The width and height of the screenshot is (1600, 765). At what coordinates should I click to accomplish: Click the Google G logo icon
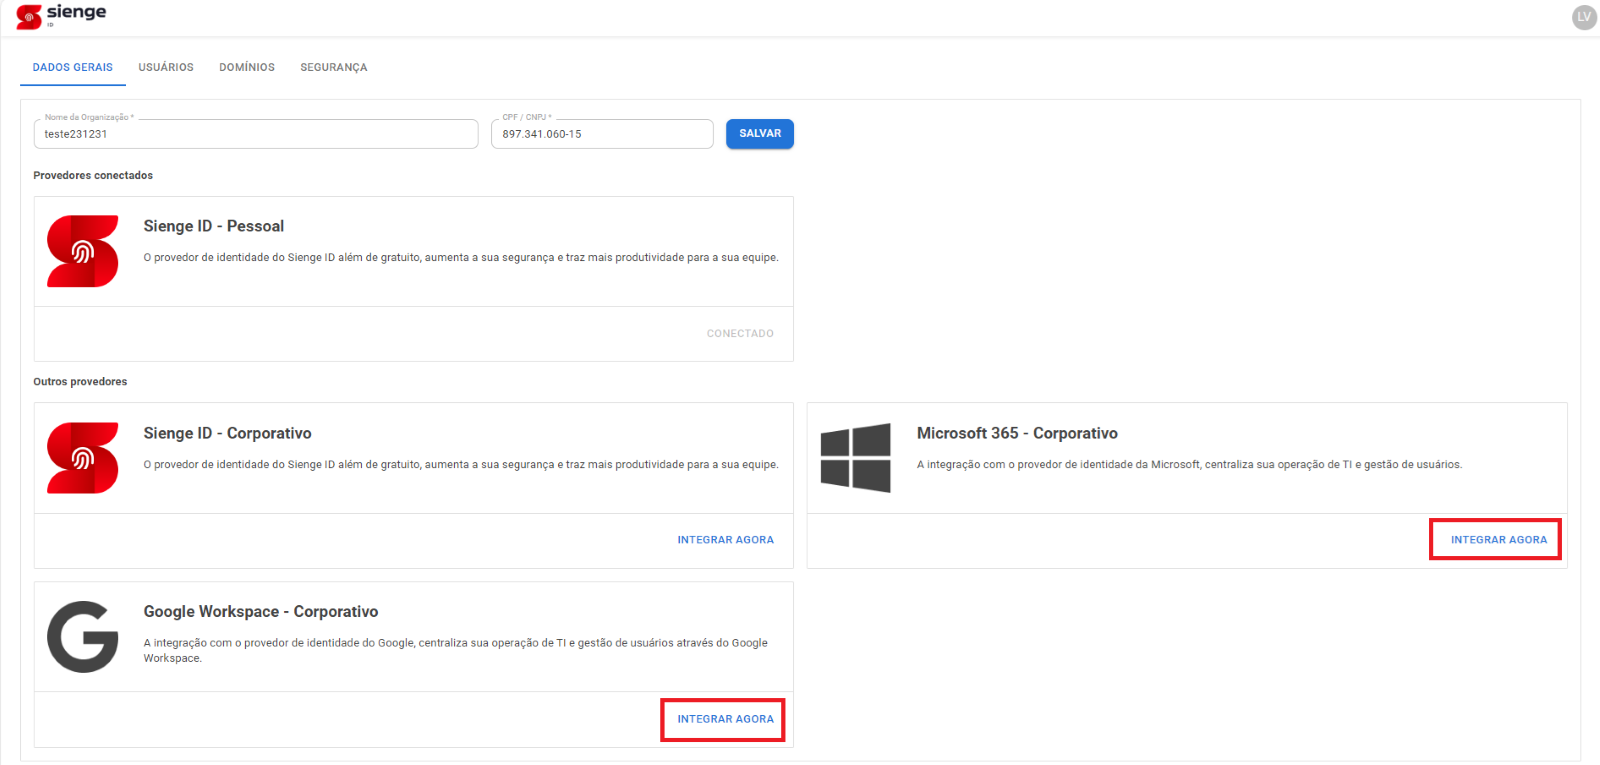[83, 637]
